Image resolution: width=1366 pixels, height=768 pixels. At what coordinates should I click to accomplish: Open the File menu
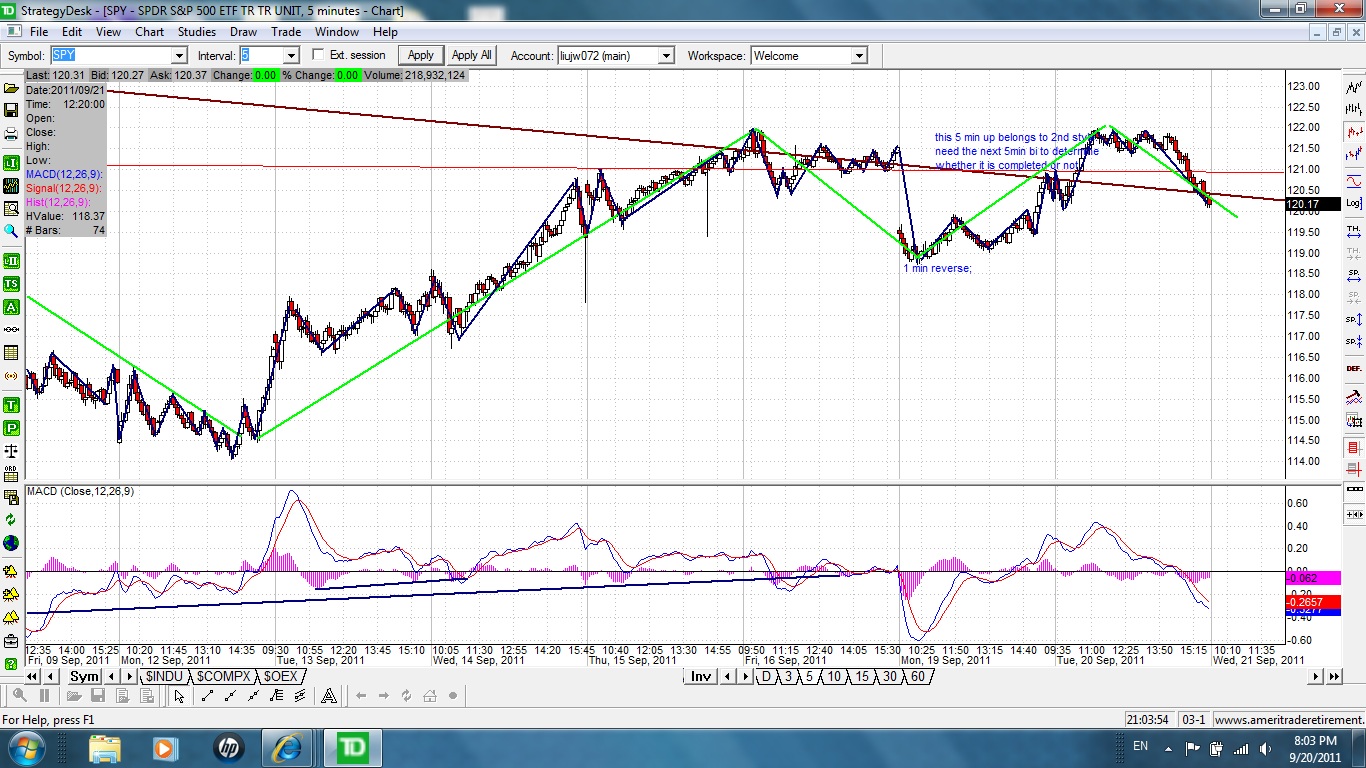coord(39,32)
